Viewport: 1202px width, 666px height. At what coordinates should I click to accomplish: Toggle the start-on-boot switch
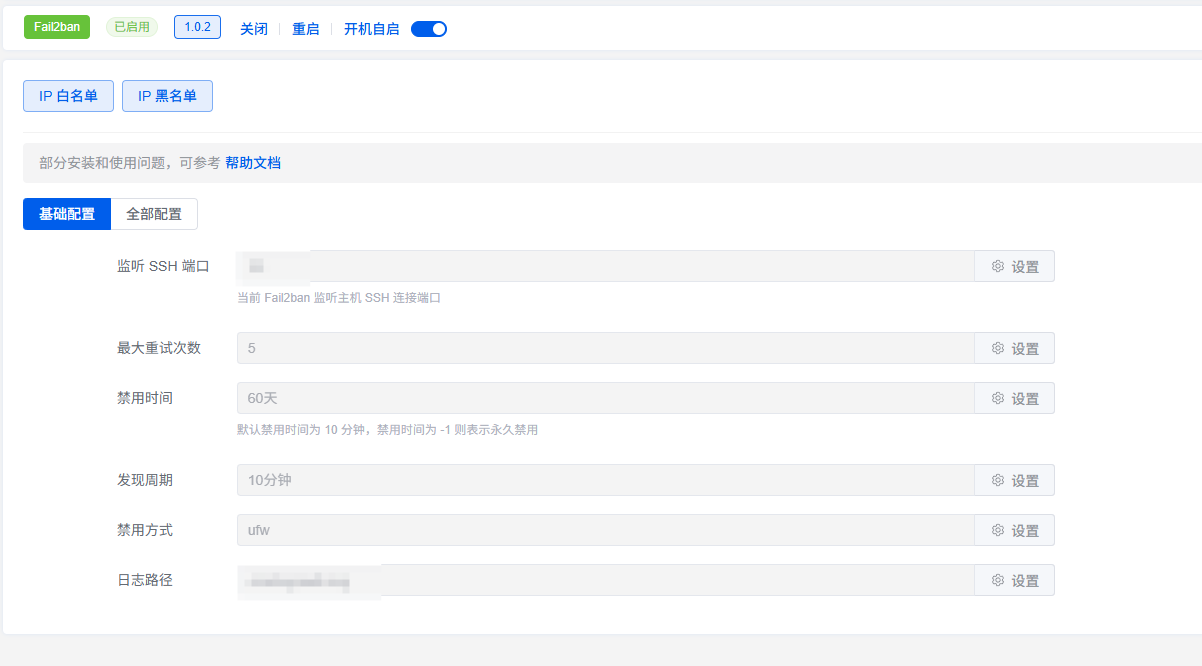coord(429,29)
